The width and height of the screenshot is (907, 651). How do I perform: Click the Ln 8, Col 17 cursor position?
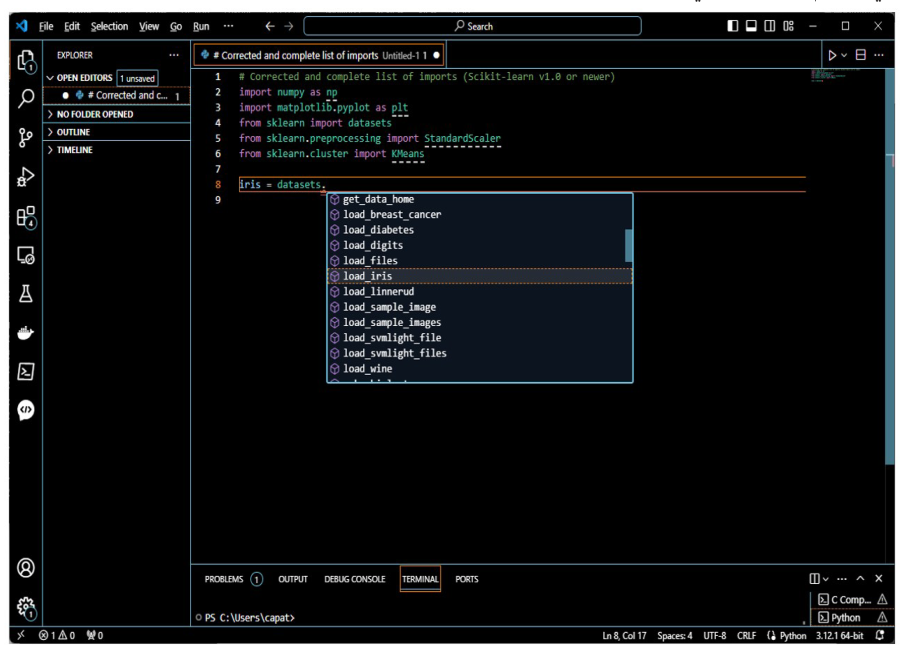[624, 635]
